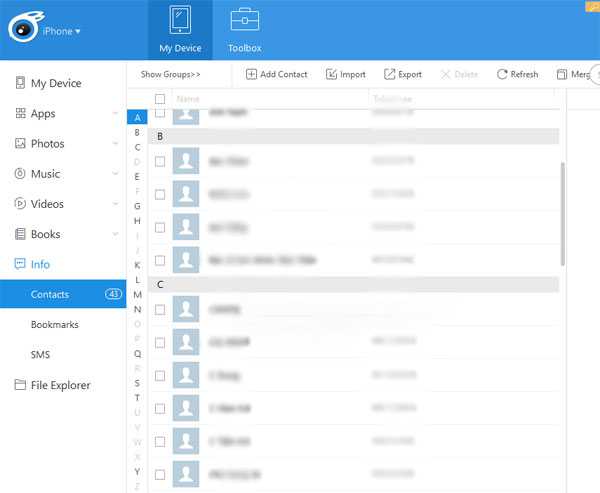Expand the Apps section arrow

tap(115, 113)
